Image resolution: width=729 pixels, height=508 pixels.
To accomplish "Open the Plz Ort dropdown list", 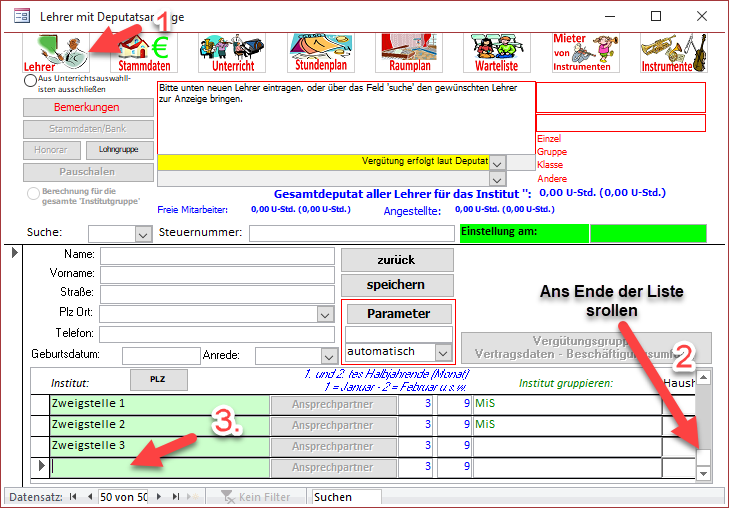I will tap(324, 314).
